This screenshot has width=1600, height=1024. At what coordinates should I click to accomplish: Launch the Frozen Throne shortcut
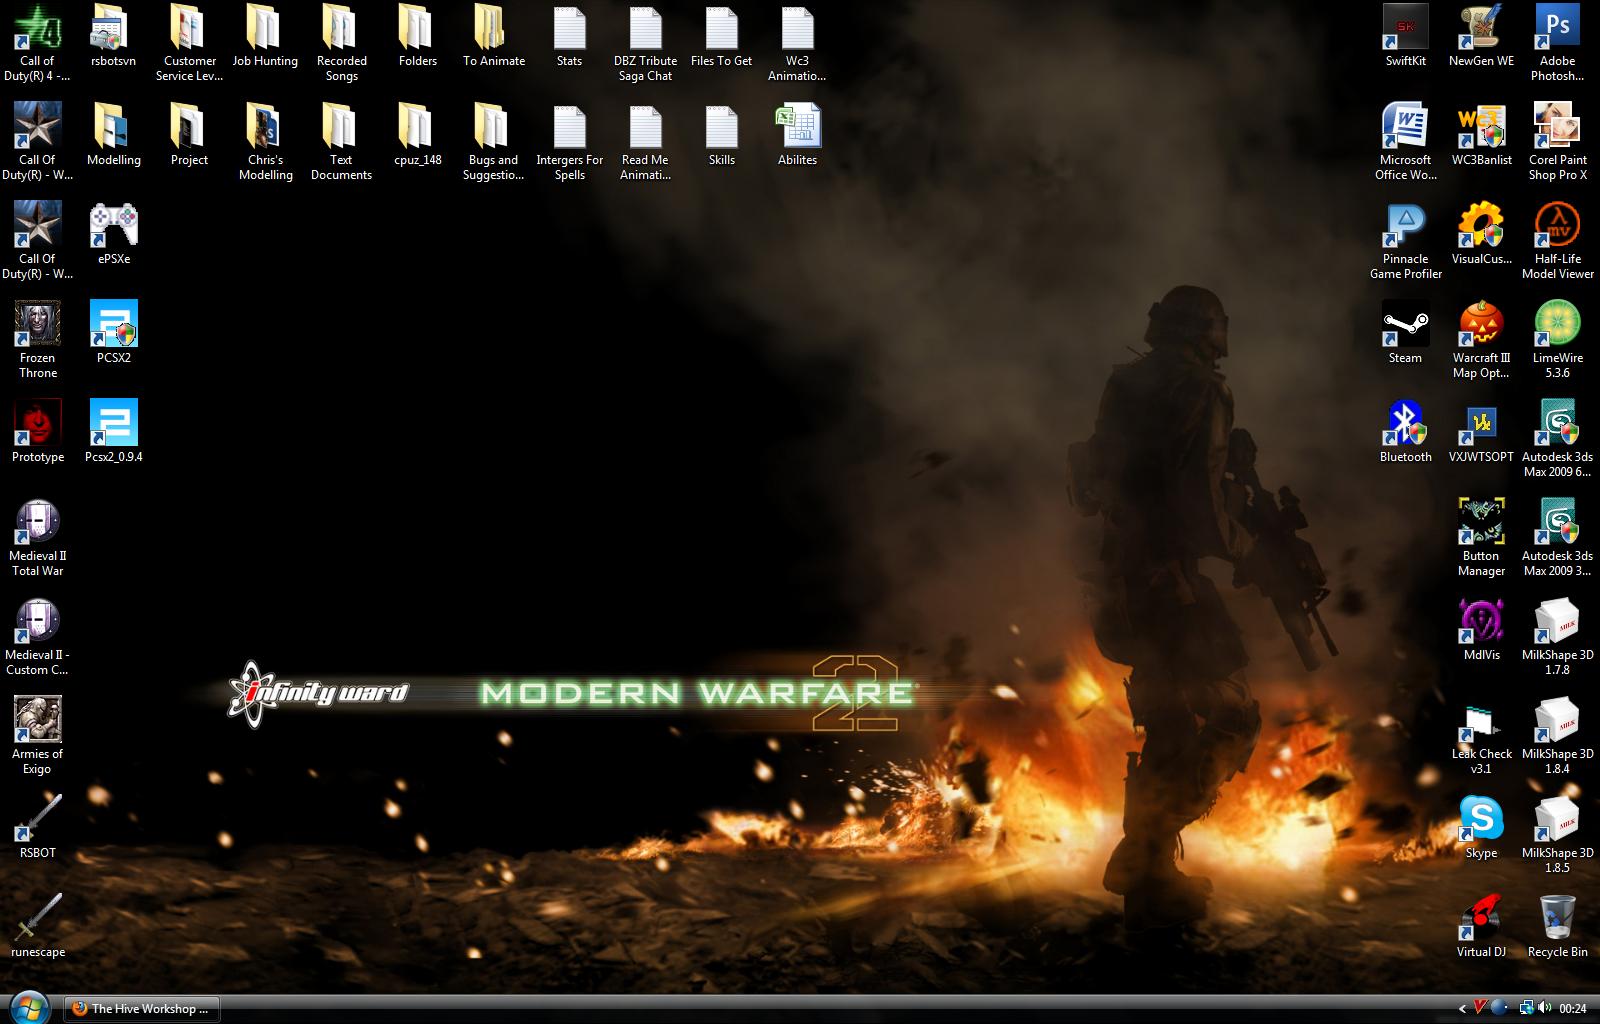click(37, 340)
